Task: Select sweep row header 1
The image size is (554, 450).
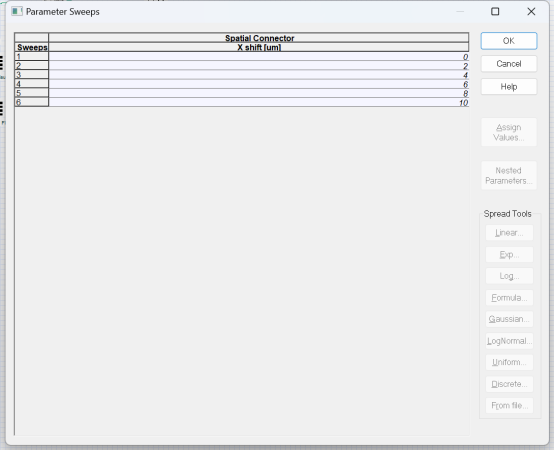Action: 31,56
